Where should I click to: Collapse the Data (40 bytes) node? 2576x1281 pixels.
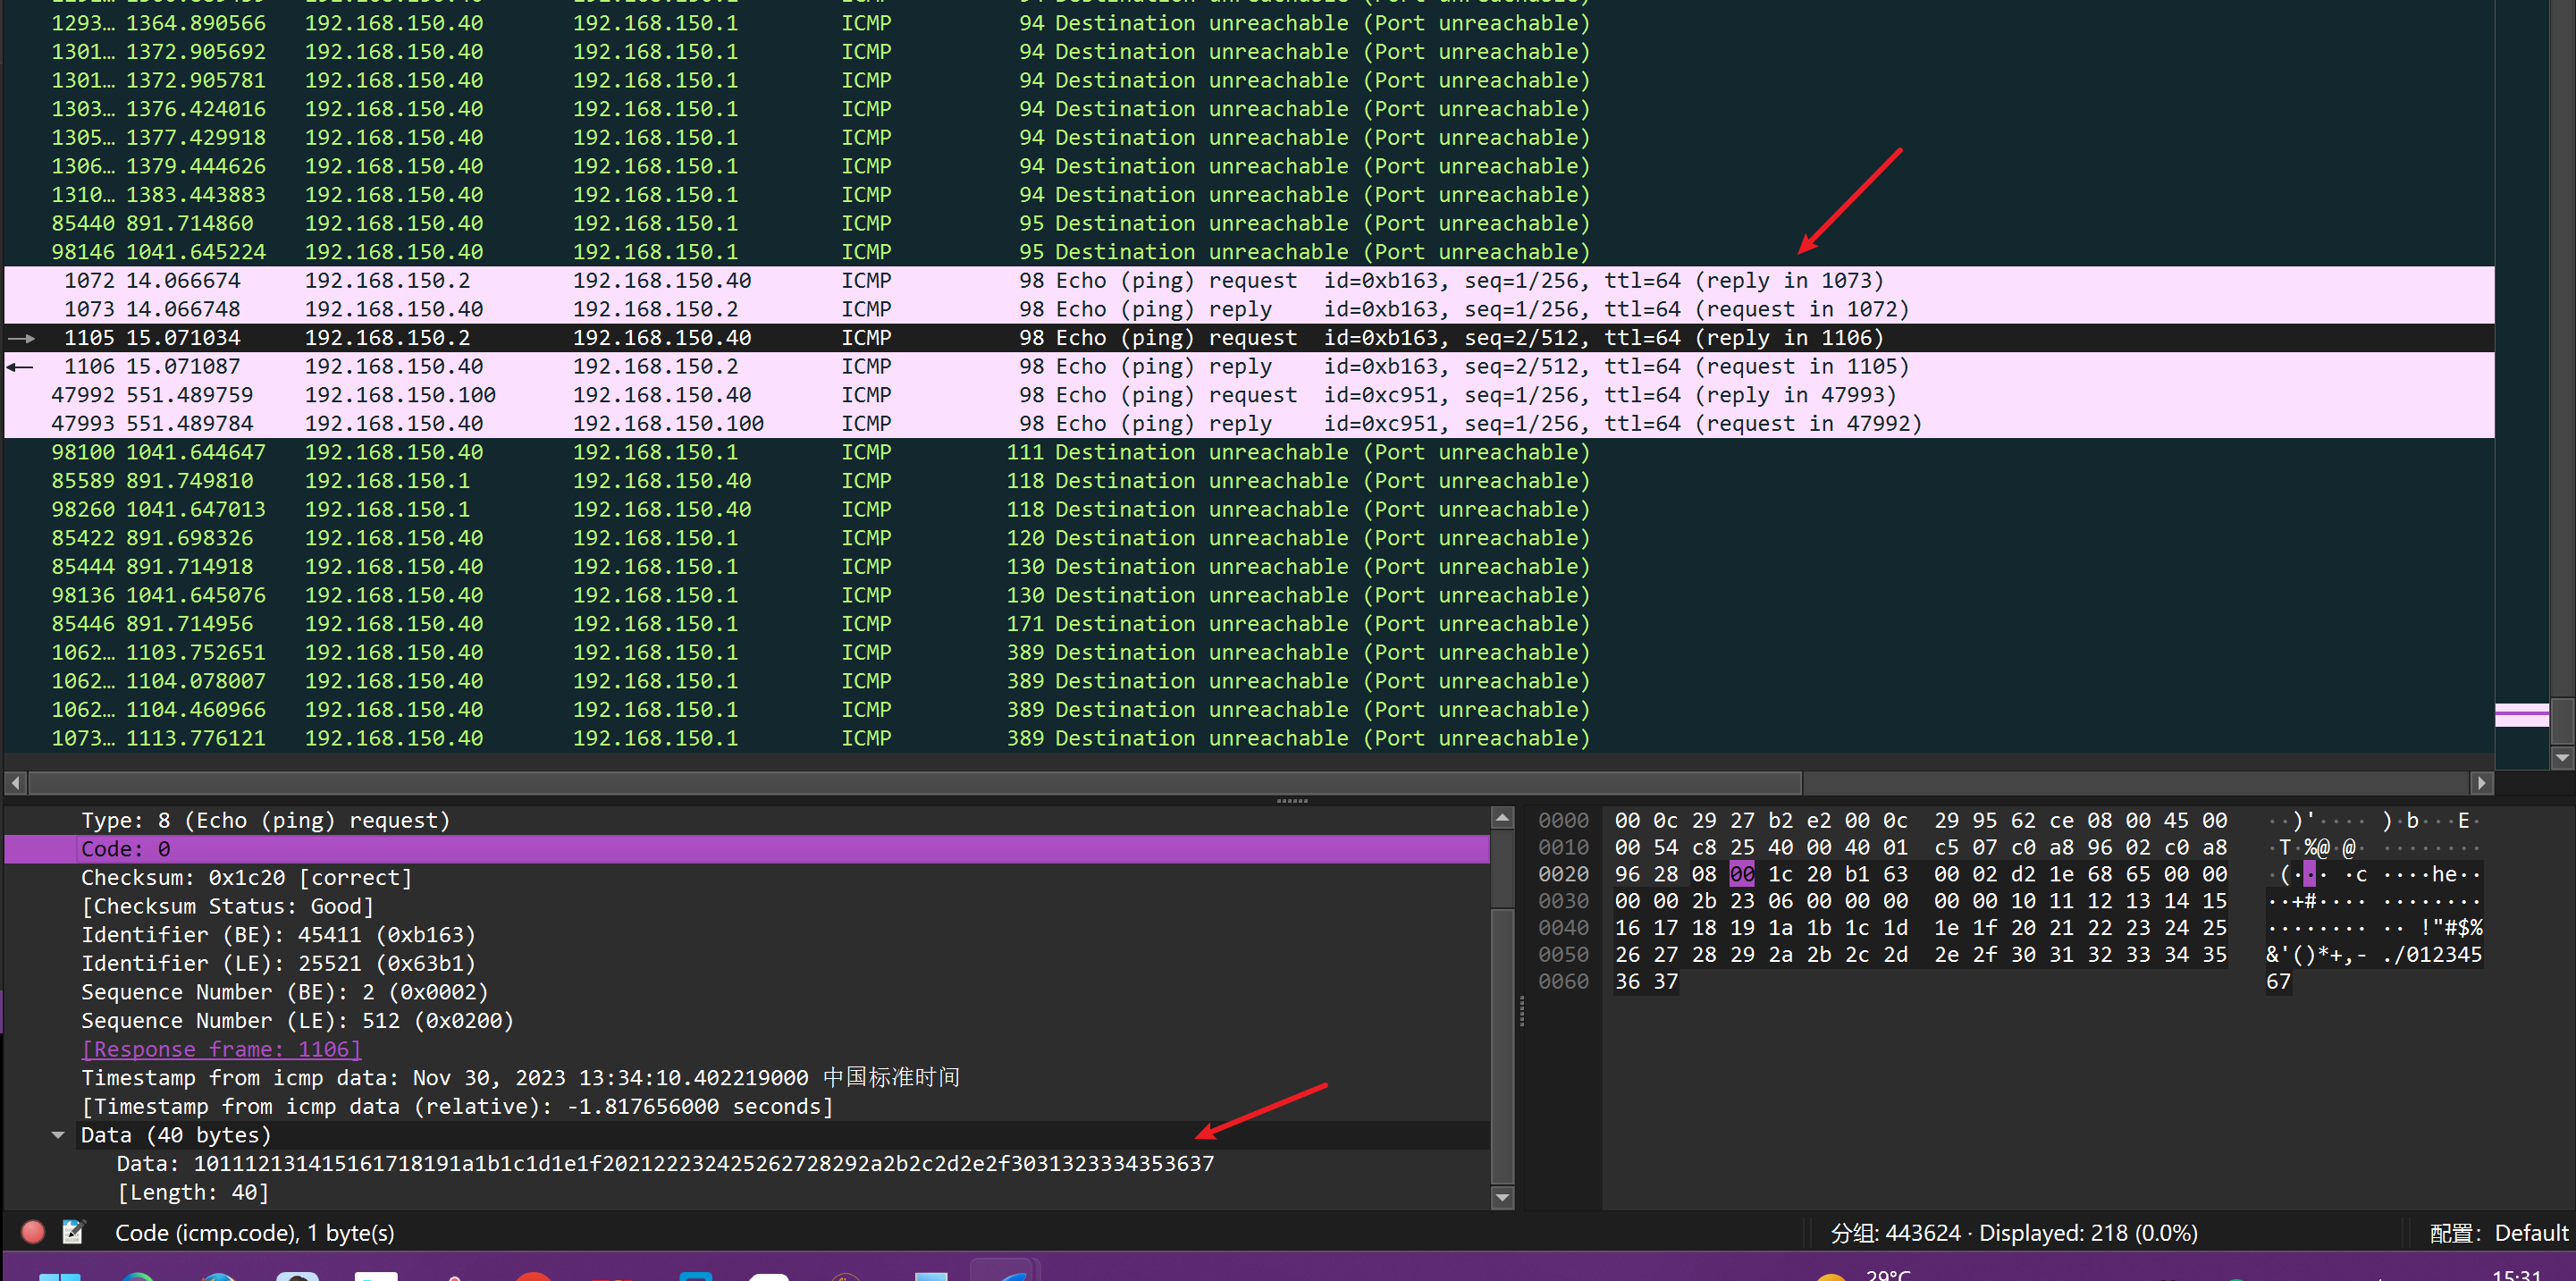coord(58,1135)
